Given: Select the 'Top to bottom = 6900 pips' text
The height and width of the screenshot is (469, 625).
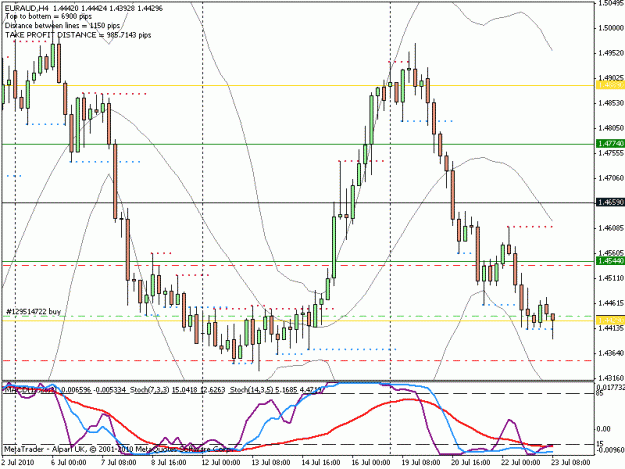Looking at the screenshot, I should click(x=48, y=17).
